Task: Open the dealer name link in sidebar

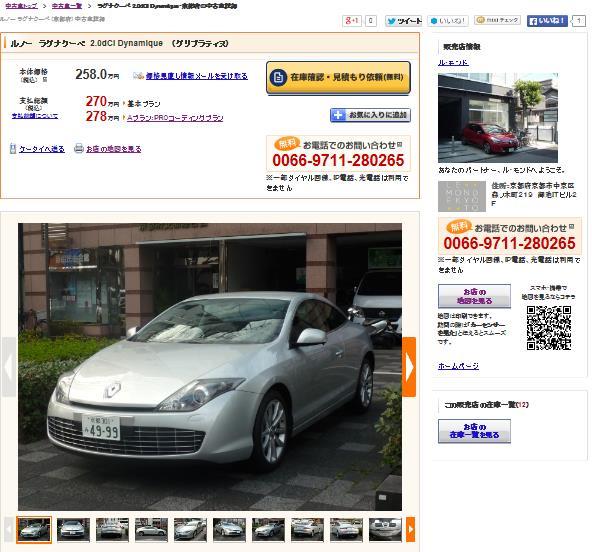Action: 453,63
